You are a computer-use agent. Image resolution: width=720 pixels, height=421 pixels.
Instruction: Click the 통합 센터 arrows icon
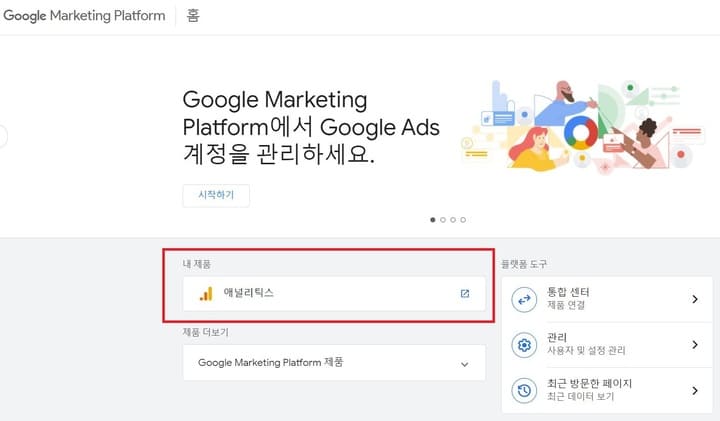(524, 300)
